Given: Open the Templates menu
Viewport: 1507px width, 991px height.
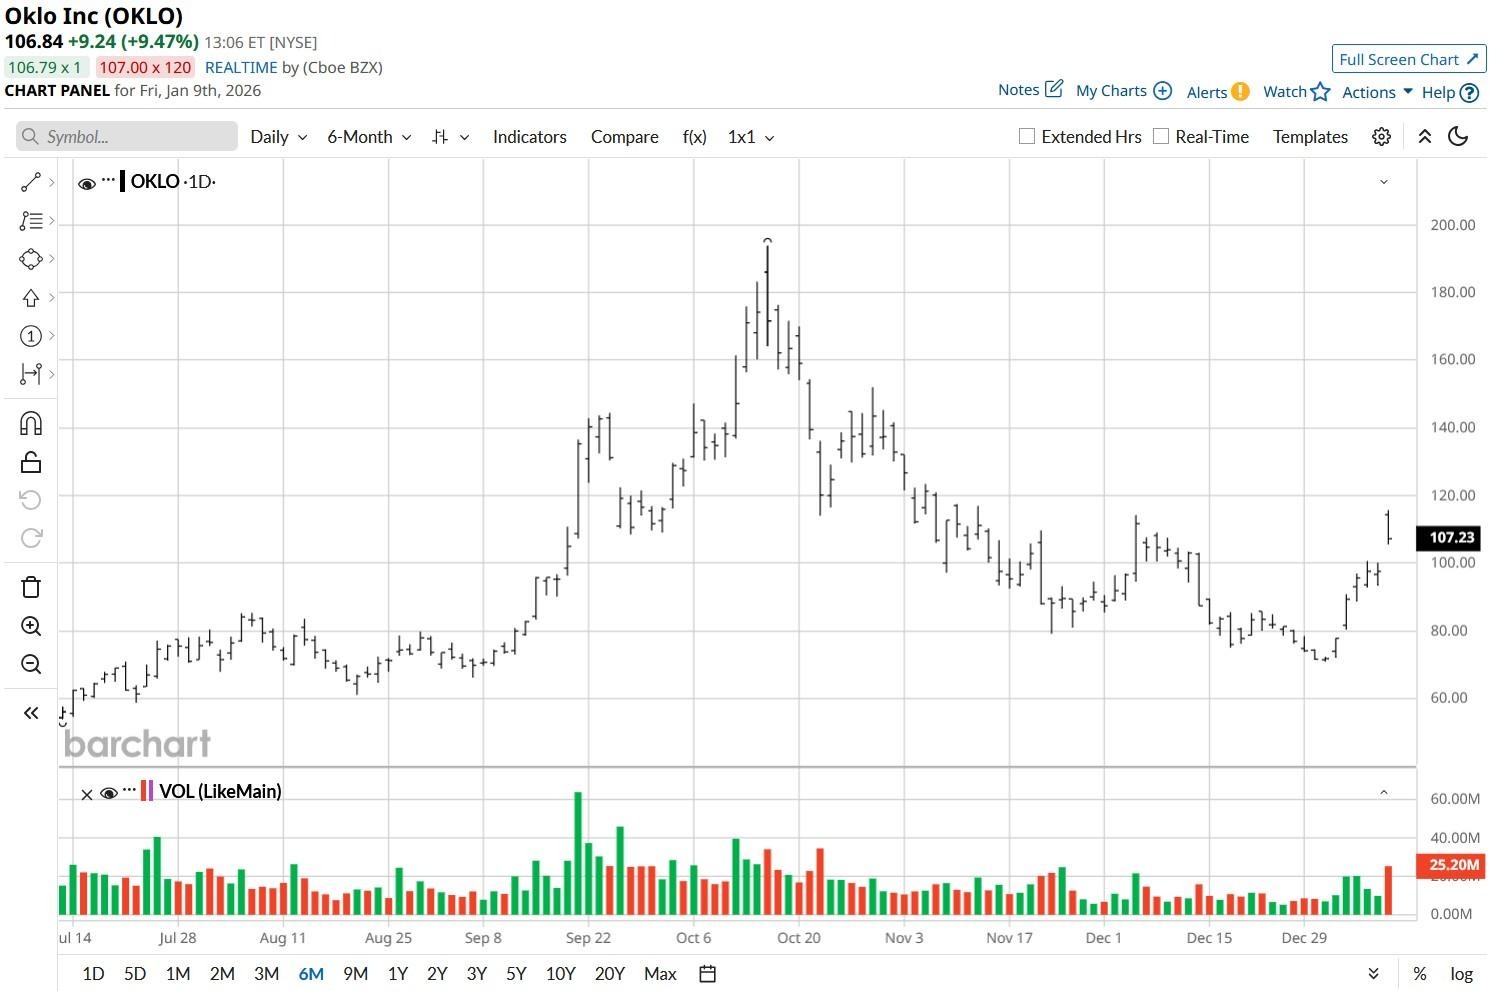Looking at the screenshot, I should (1310, 137).
